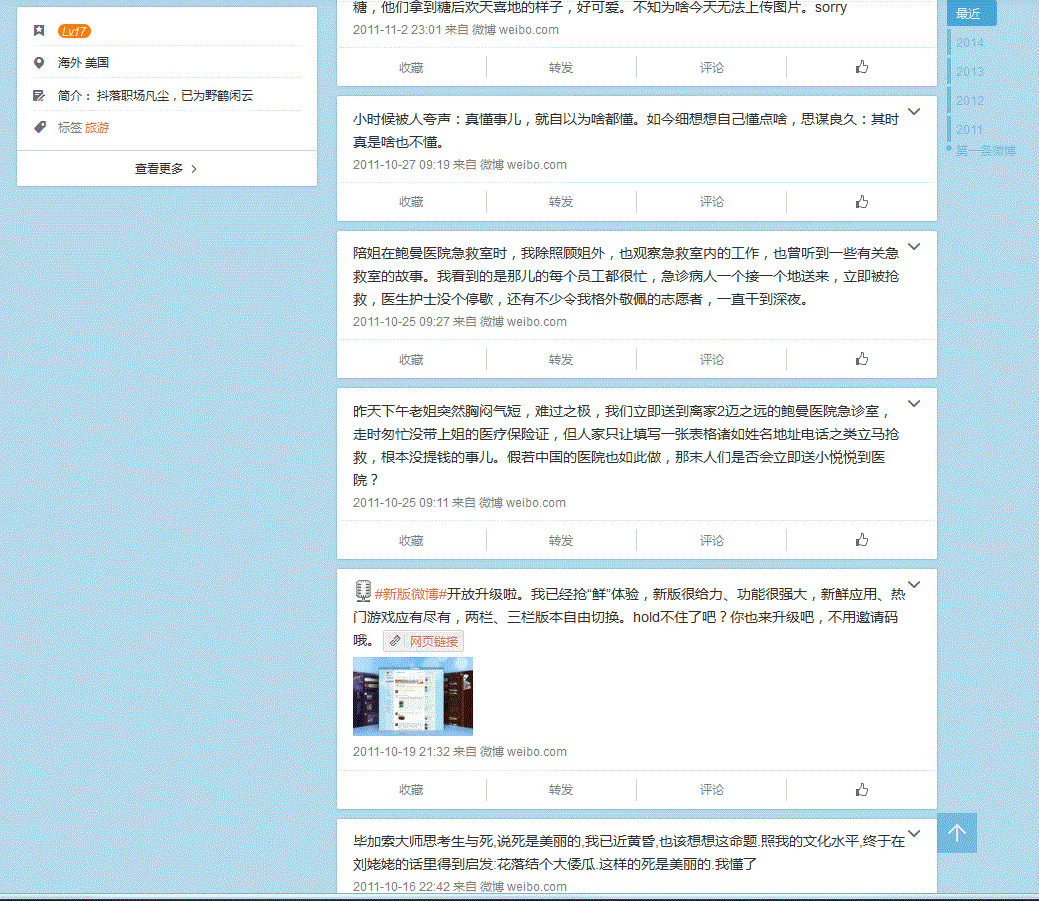
Task: Click the back-to-top arrow button
Action: click(x=956, y=833)
